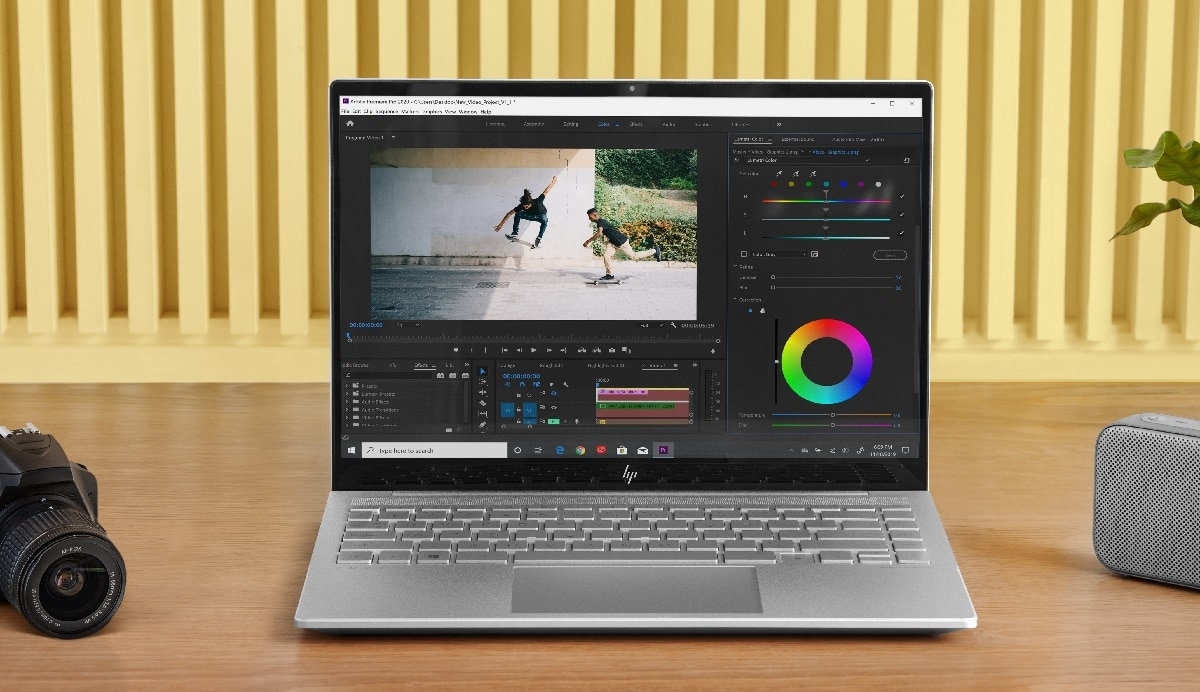
Task: Toggle the H (hue) range checkmark
Action: 901,197
